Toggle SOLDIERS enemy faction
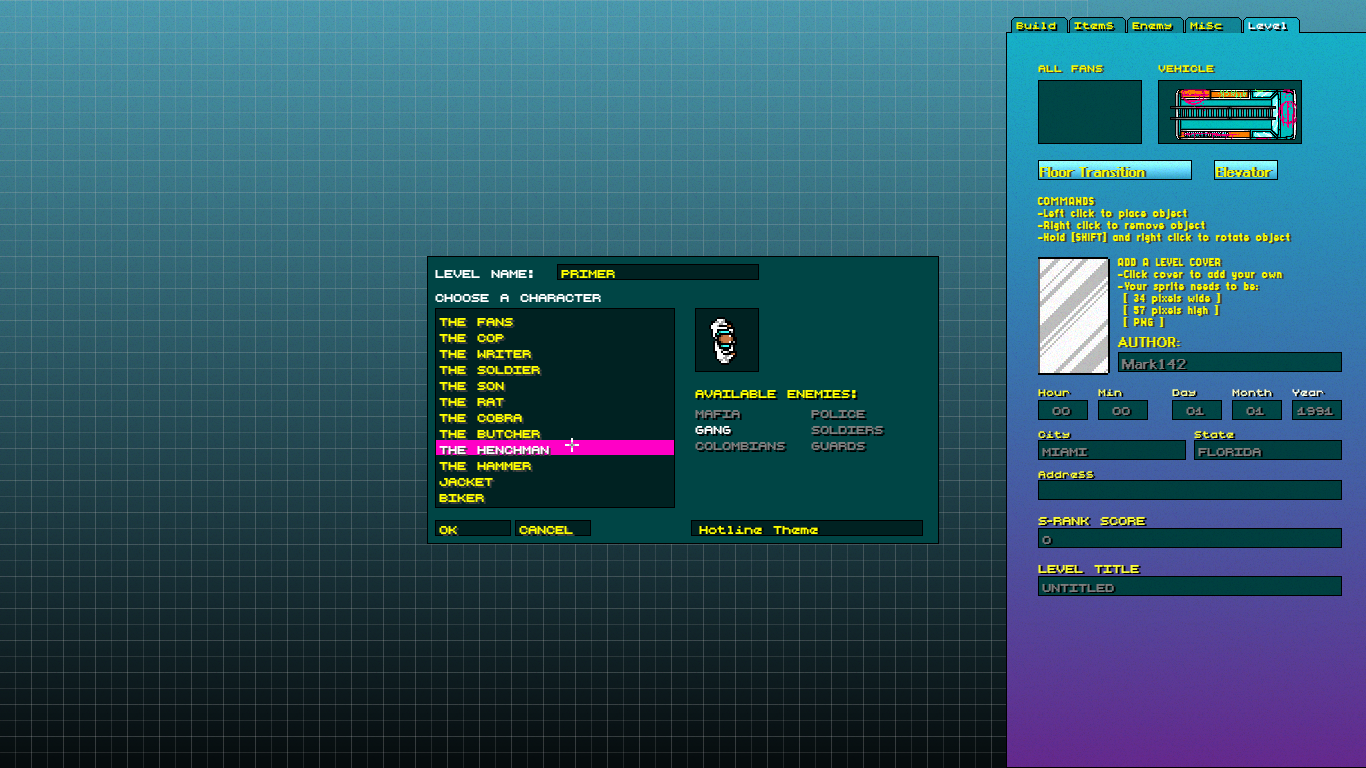Viewport: 1366px width, 768px height. point(848,430)
